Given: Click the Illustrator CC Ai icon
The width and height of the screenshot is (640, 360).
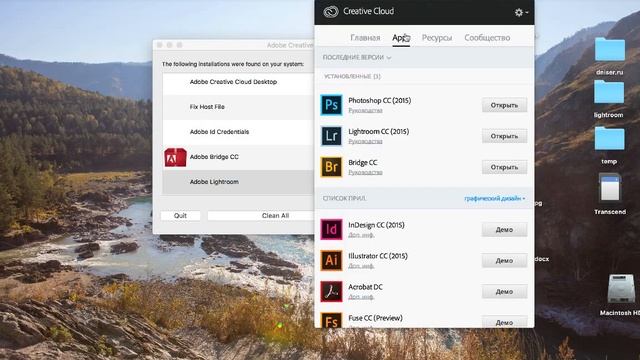Looking at the screenshot, I should pos(331,260).
